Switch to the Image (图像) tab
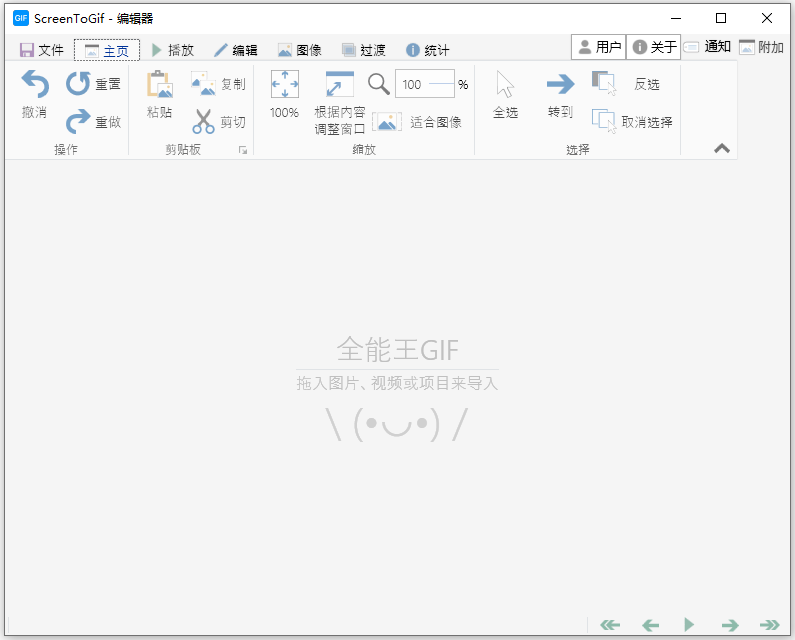This screenshot has width=795, height=640. [300, 50]
